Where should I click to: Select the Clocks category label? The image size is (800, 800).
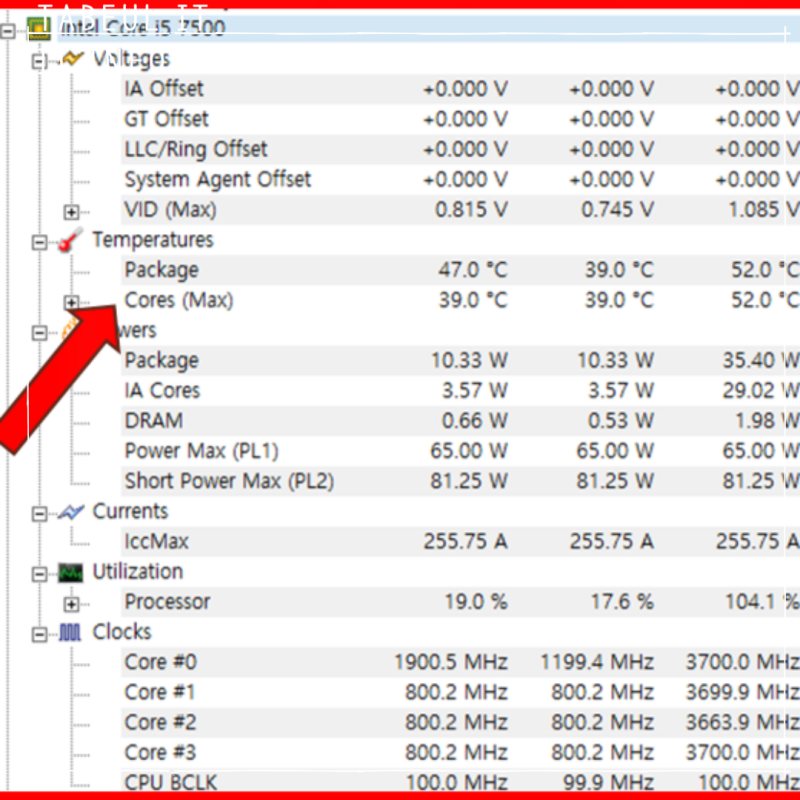coord(122,632)
